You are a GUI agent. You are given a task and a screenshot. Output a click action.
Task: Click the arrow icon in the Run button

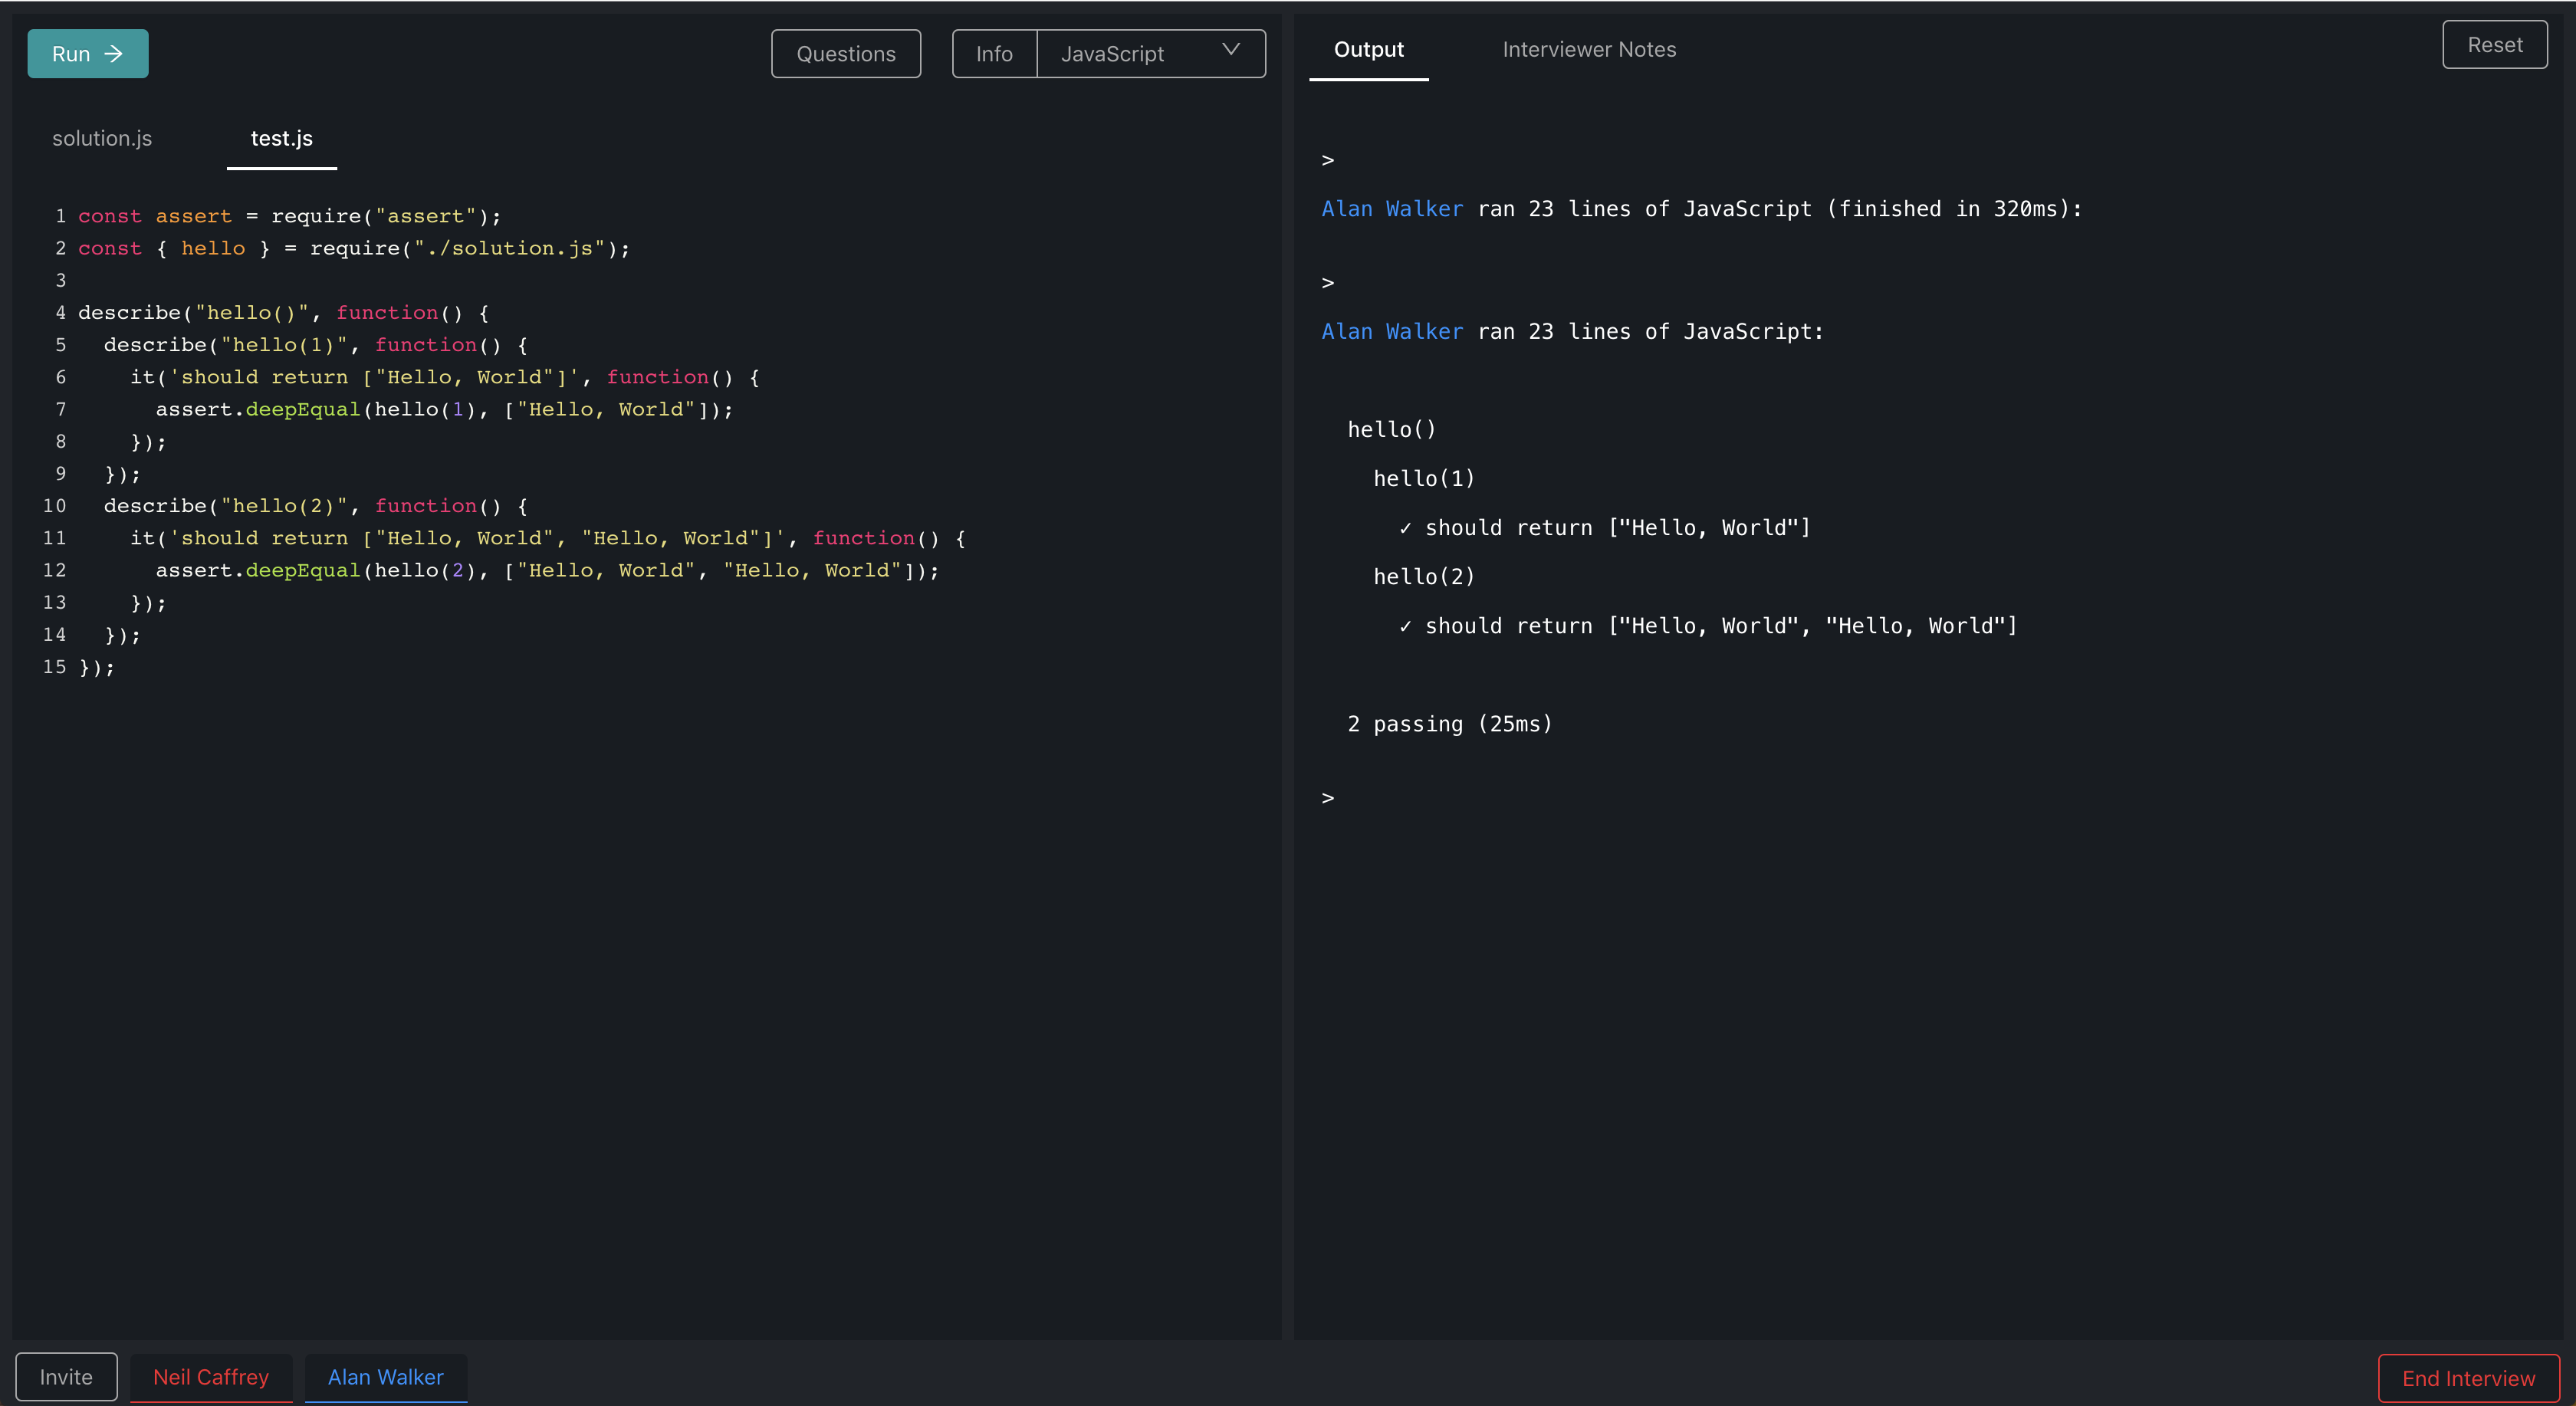[x=114, y=54]
